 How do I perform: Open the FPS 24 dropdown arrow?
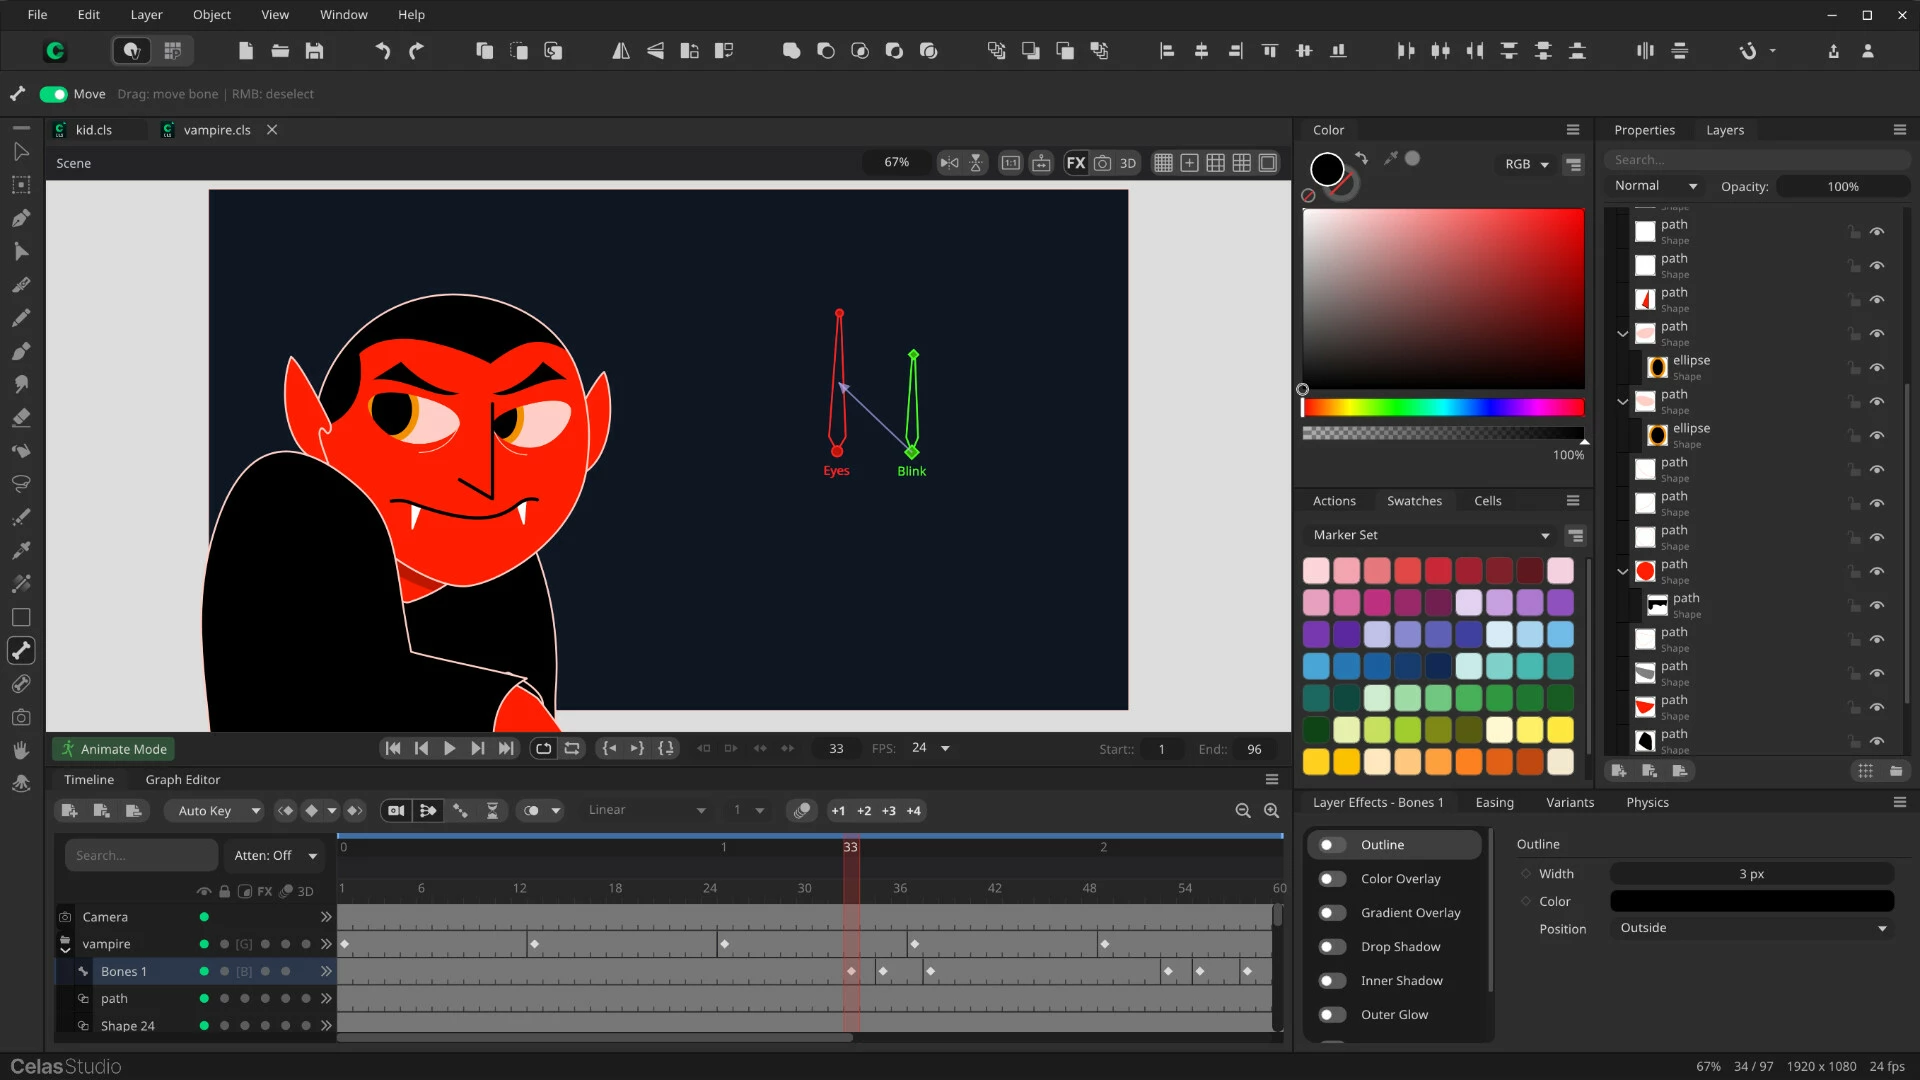(x=945, y=748)
